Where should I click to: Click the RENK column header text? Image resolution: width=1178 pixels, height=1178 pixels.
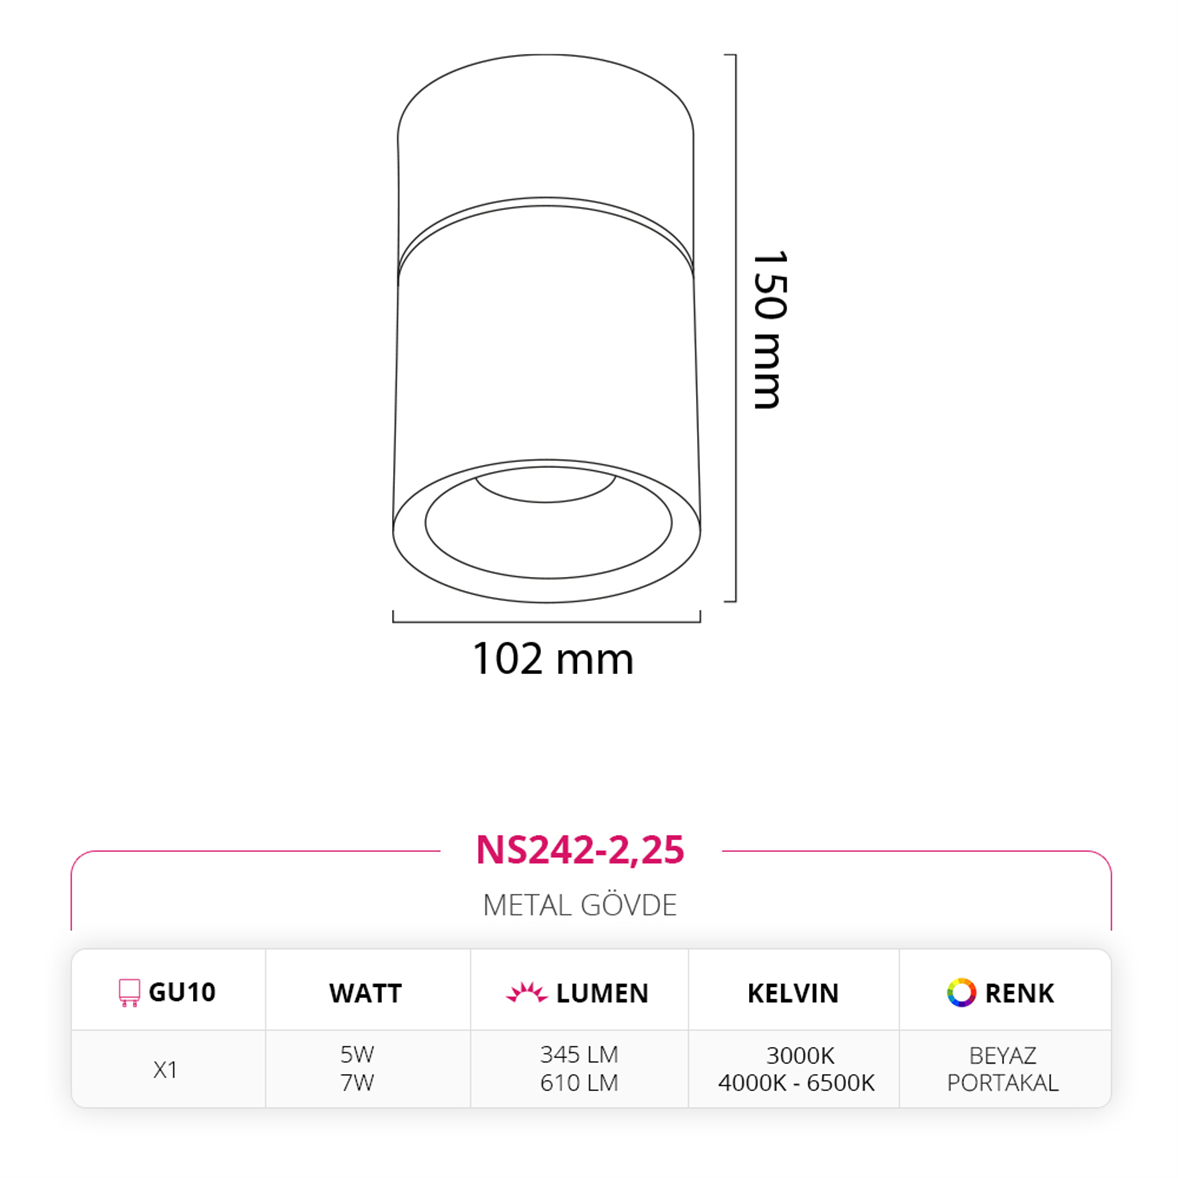click(1019, 993)
